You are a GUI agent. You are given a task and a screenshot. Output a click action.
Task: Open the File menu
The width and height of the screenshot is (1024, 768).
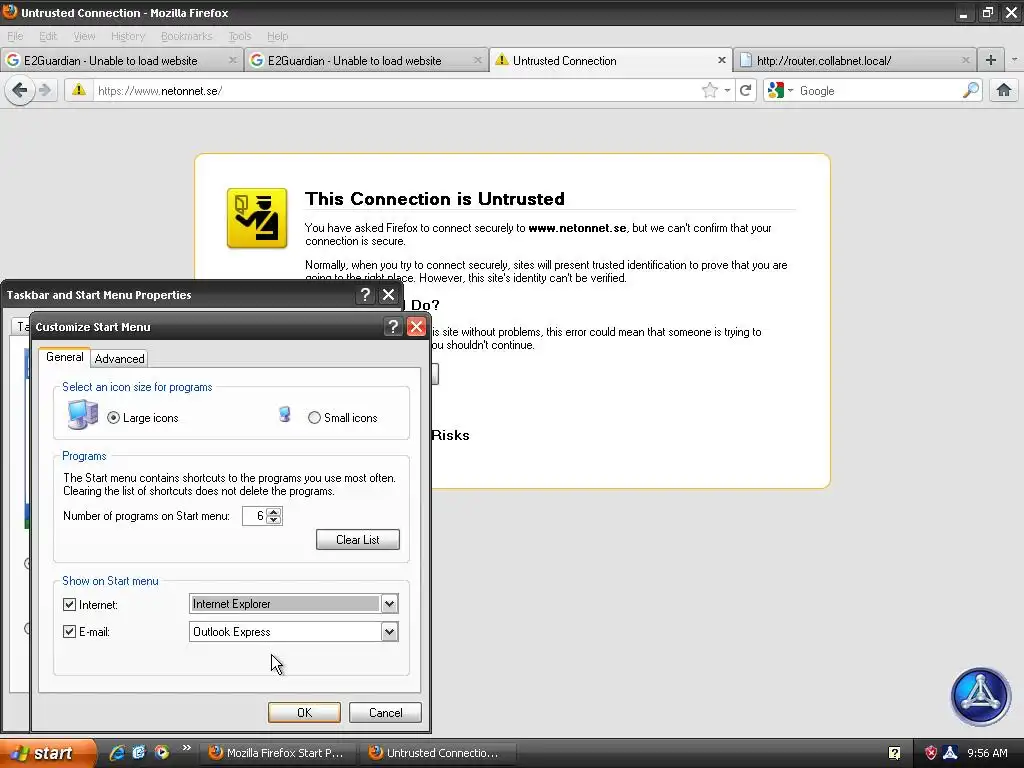point(15,36)
